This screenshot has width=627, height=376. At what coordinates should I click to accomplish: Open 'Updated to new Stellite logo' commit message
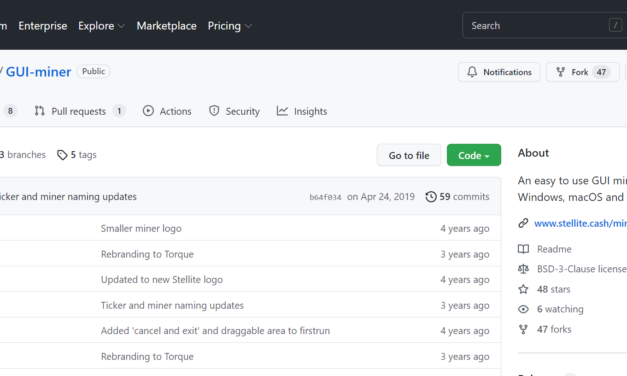click(x=162, y=280)
